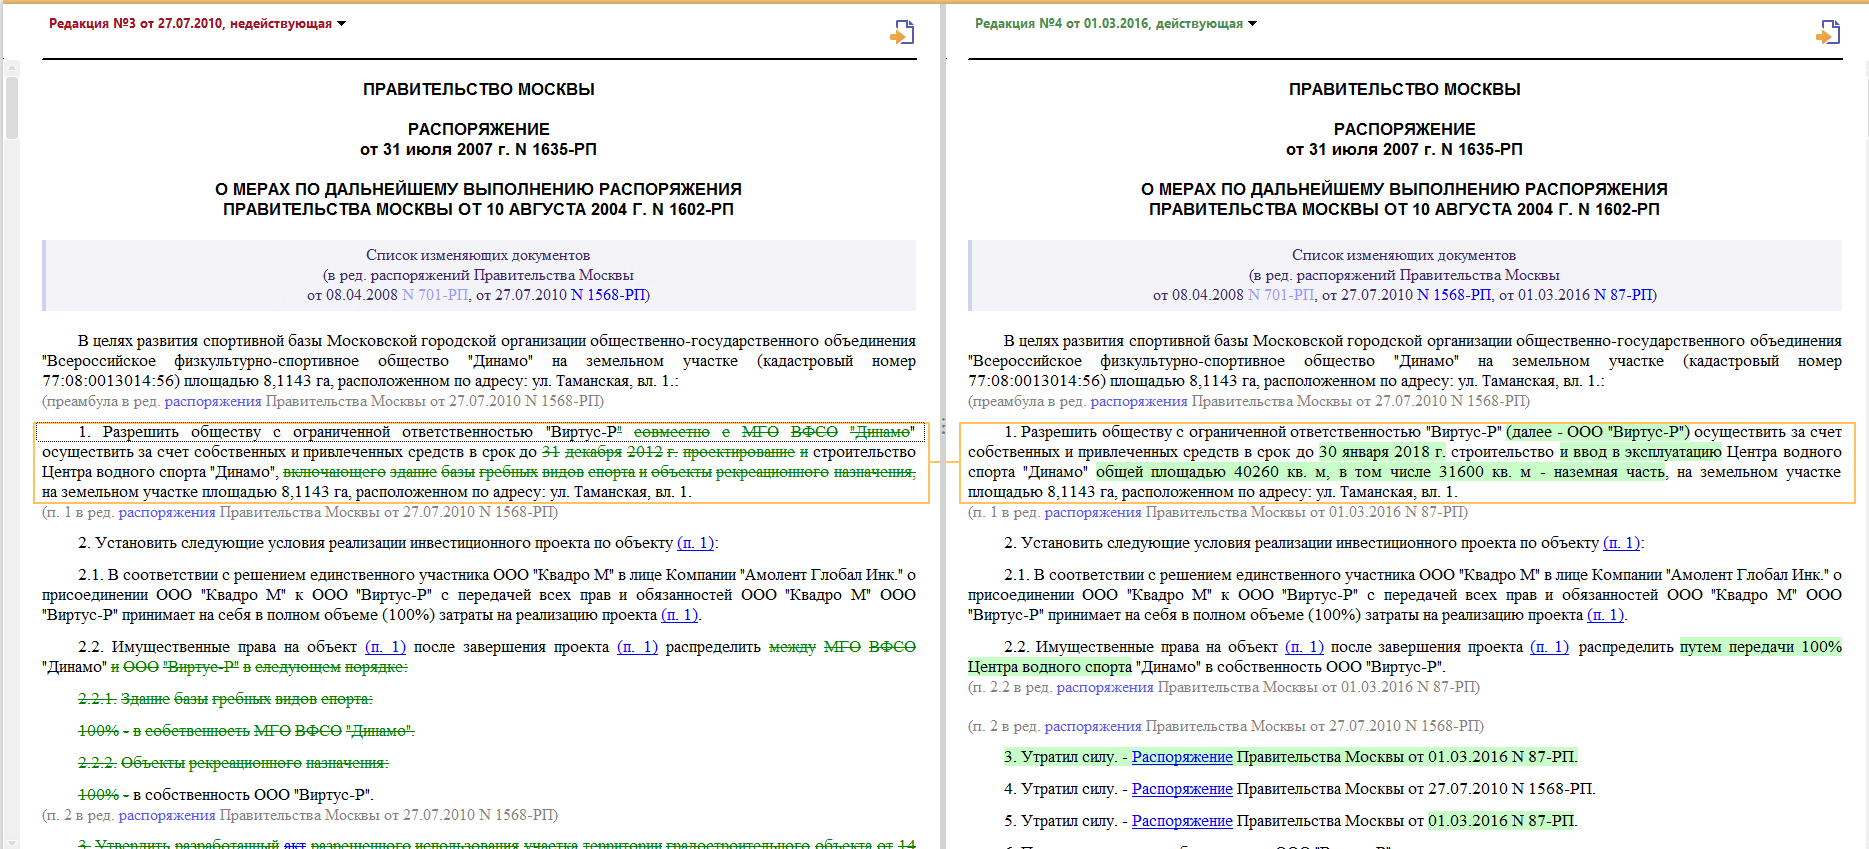Open the edition №3 from 27.07.2010 dropdown
Viewport: 1869px width, 849px height.
197,23
